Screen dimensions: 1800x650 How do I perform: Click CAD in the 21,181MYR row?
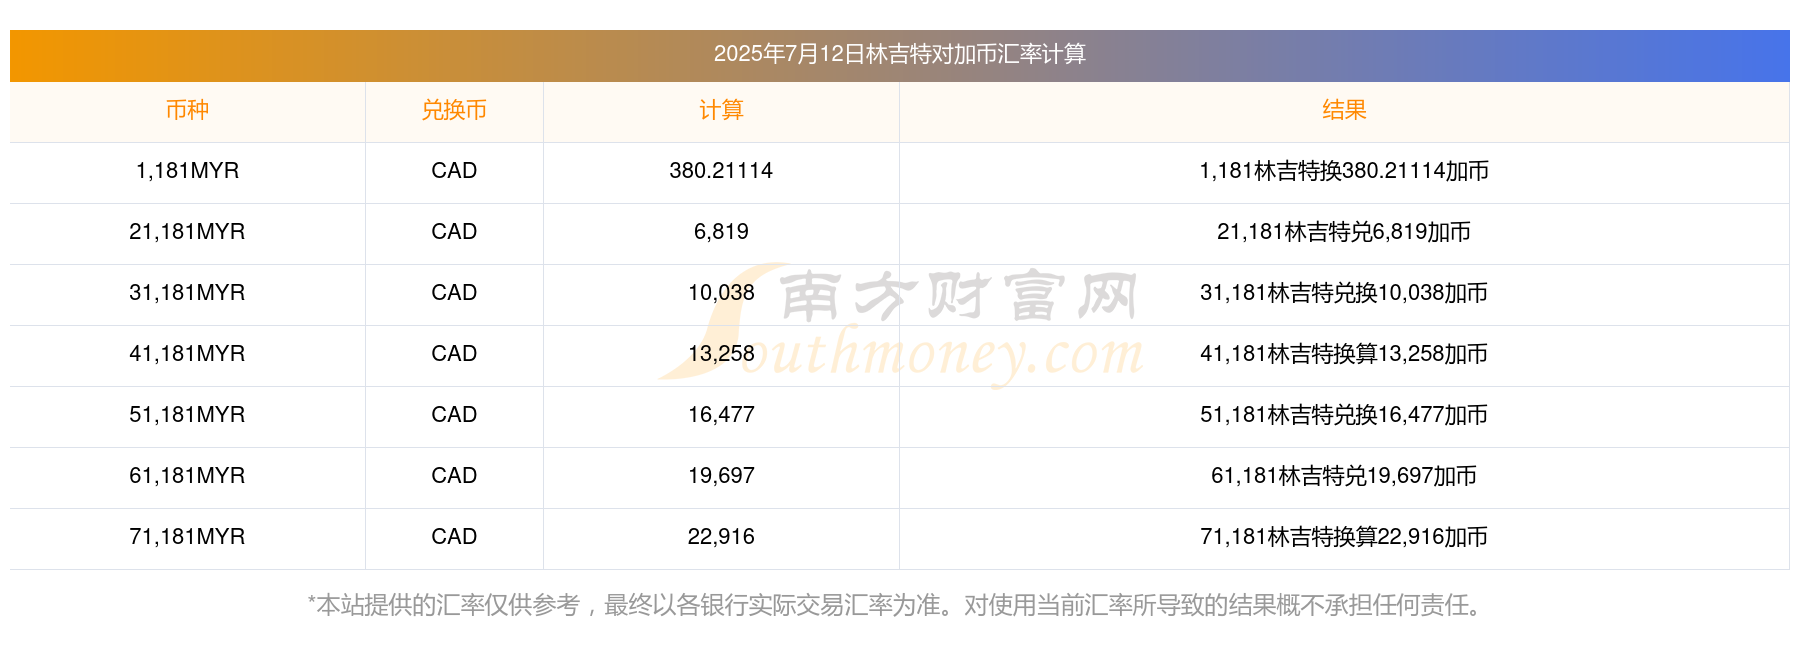[454, 232]
